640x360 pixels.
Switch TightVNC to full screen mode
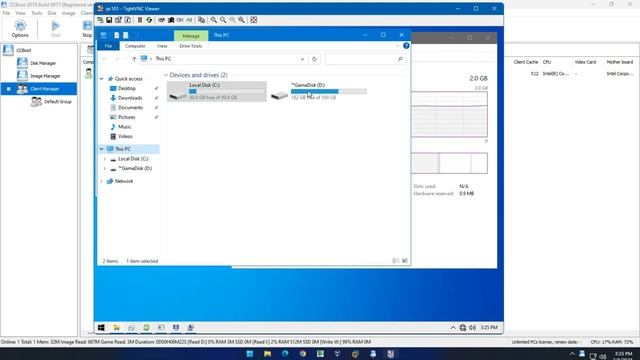click(253, 20)
